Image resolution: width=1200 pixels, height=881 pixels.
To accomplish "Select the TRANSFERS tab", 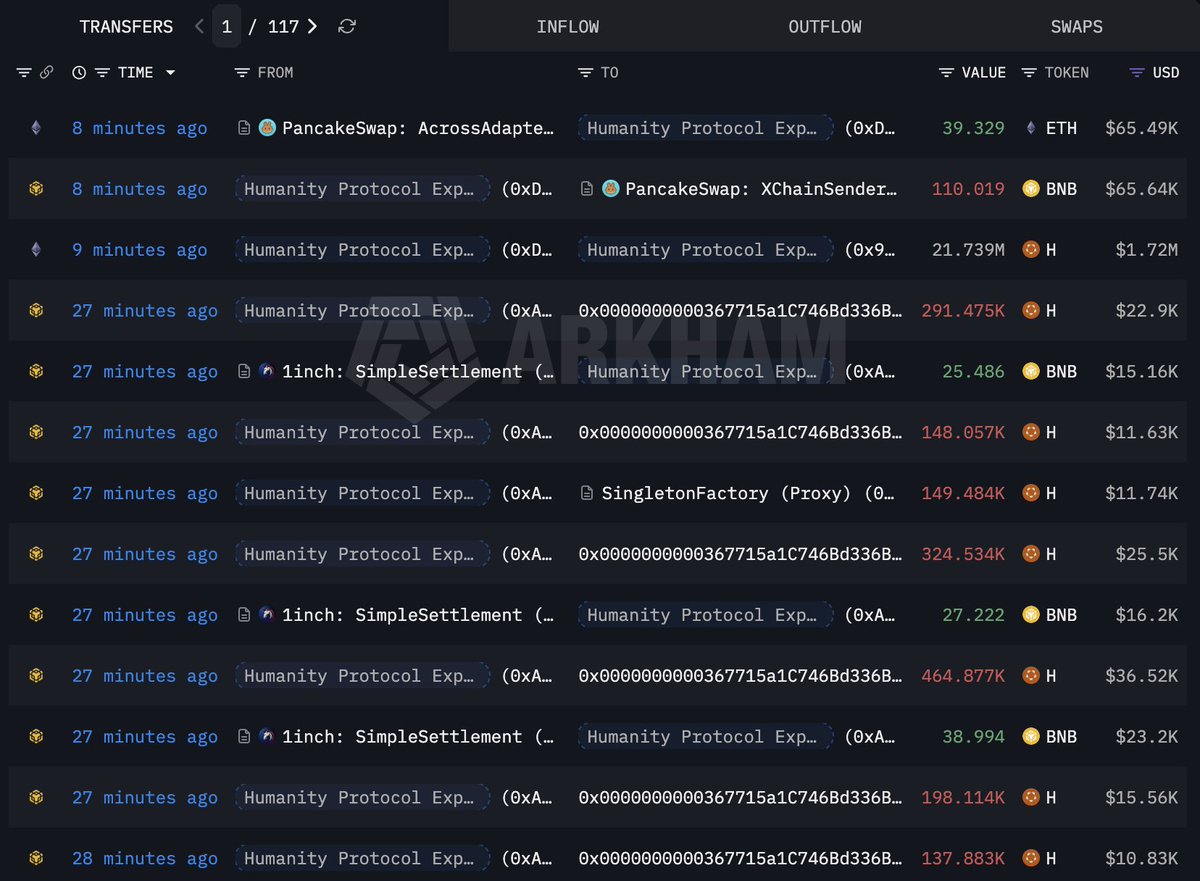I will (126, 27).
